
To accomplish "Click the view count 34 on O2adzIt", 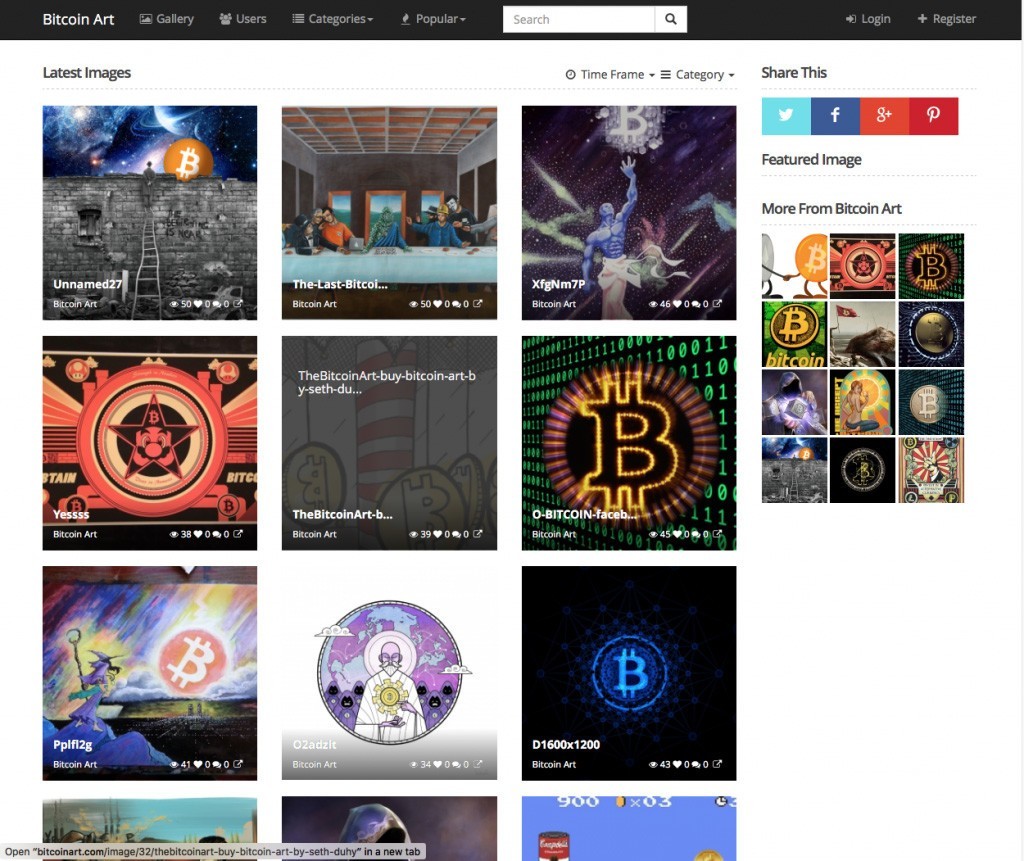I will click(x=426, y=764).
